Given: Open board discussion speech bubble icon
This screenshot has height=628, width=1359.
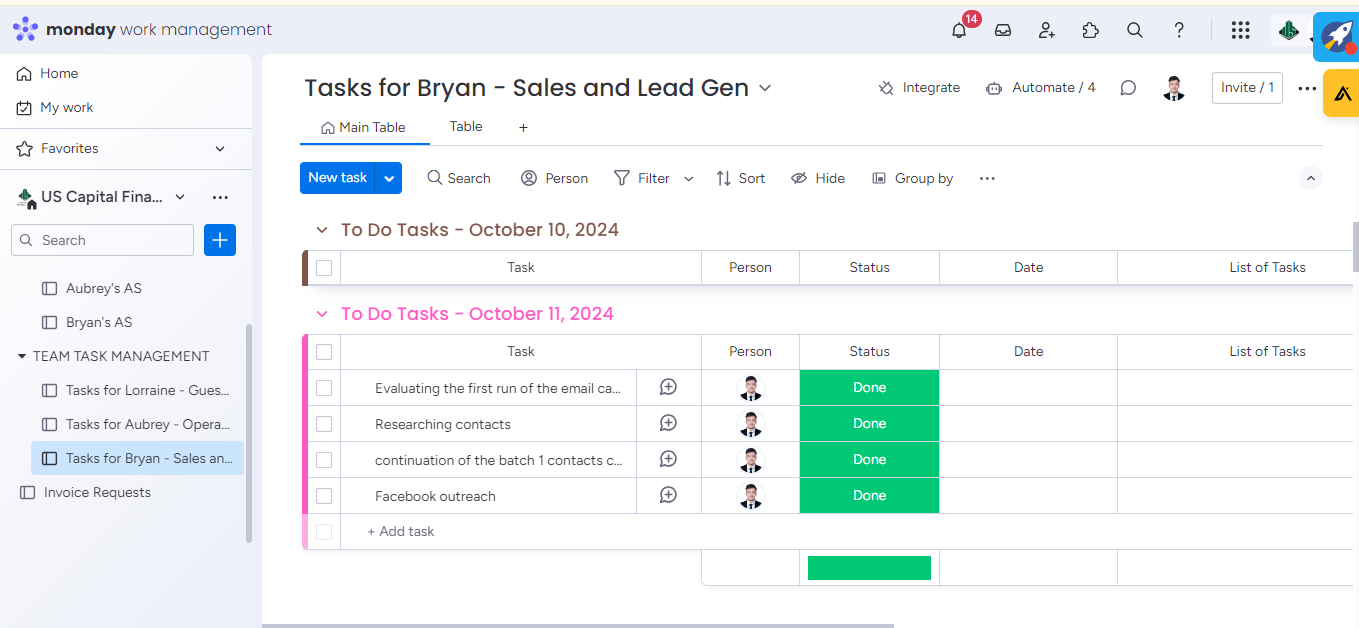Looking at the screenshot, I should pos(1128,88).
